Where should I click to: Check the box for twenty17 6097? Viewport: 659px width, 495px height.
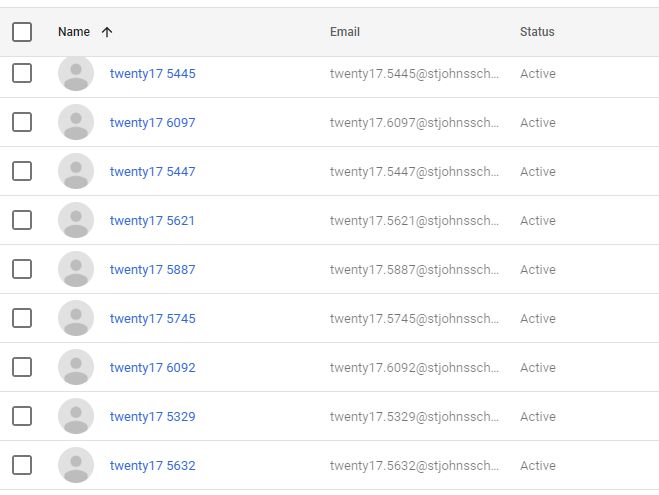[x=22, y=122]
